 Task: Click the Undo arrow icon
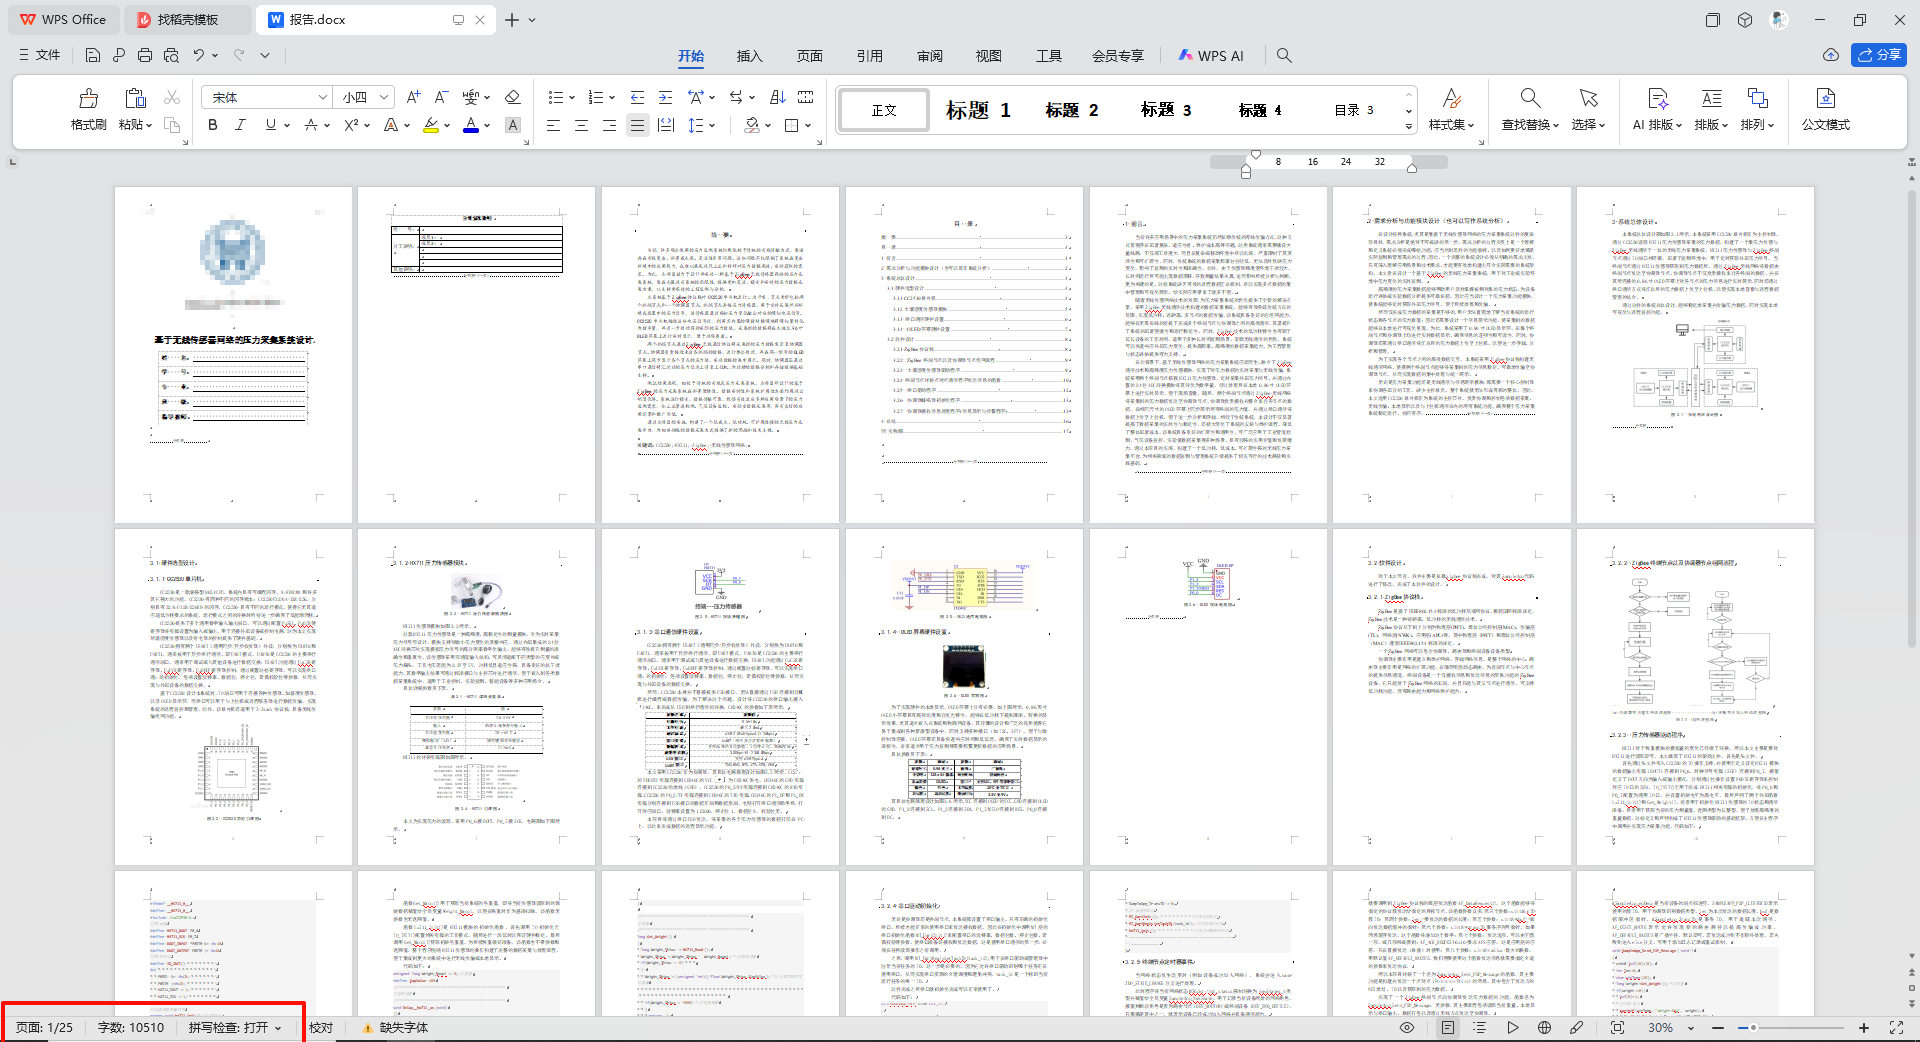(x=199, y=55)
